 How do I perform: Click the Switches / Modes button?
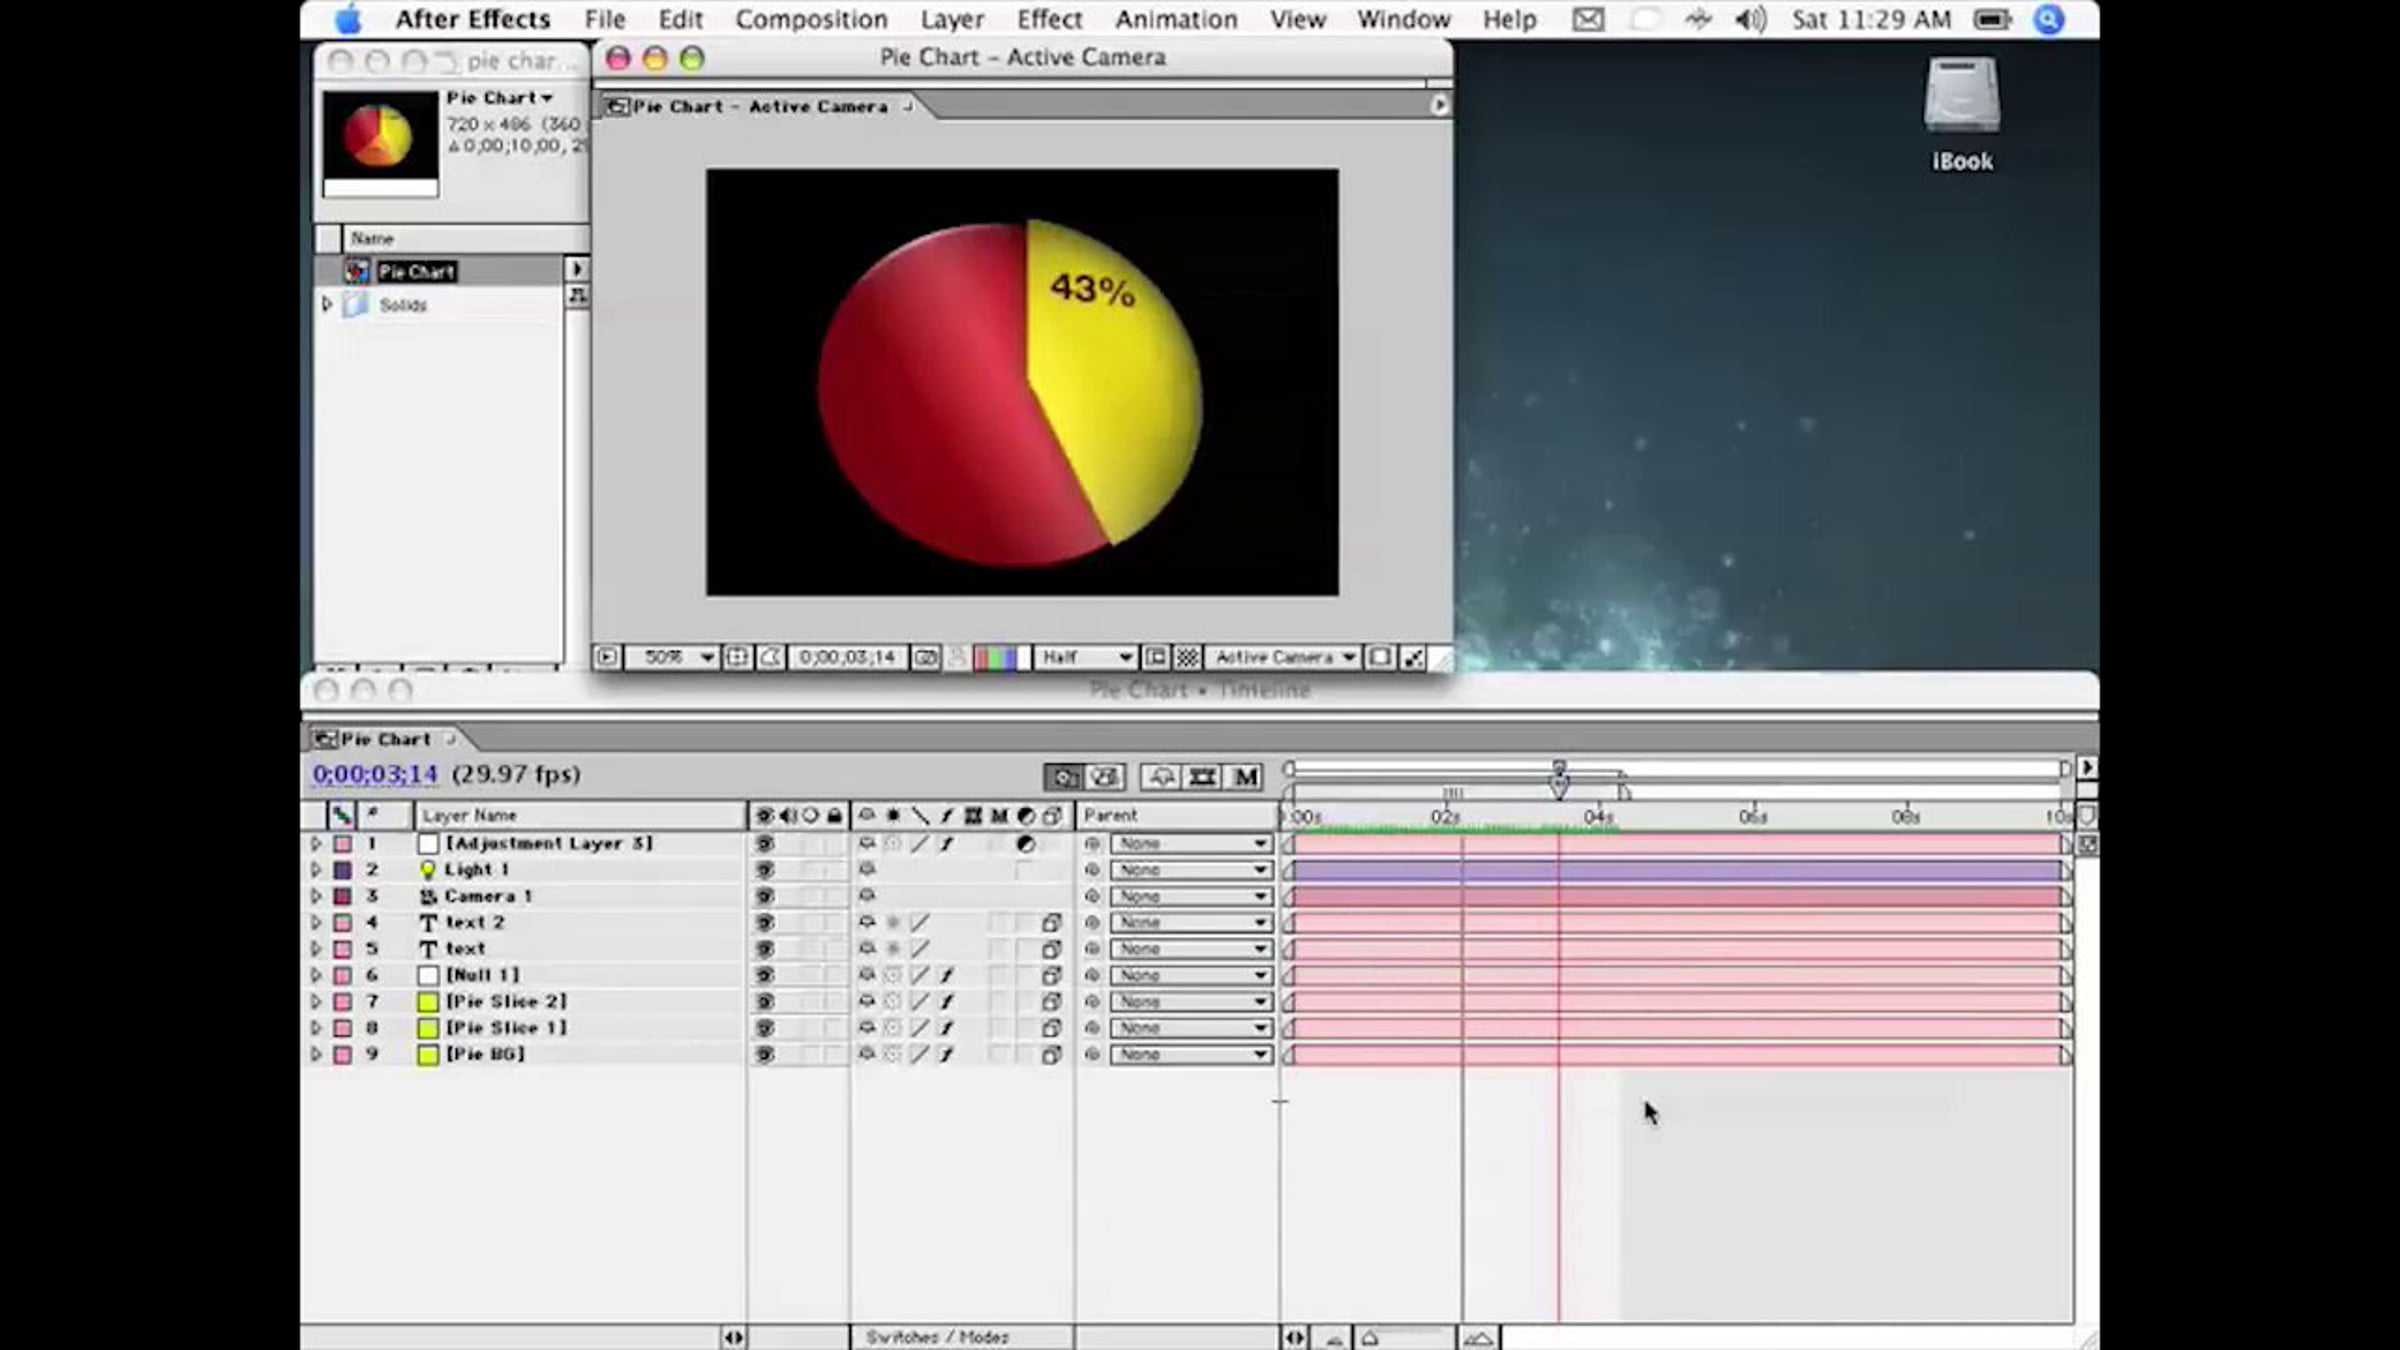tap(937, 1337)
